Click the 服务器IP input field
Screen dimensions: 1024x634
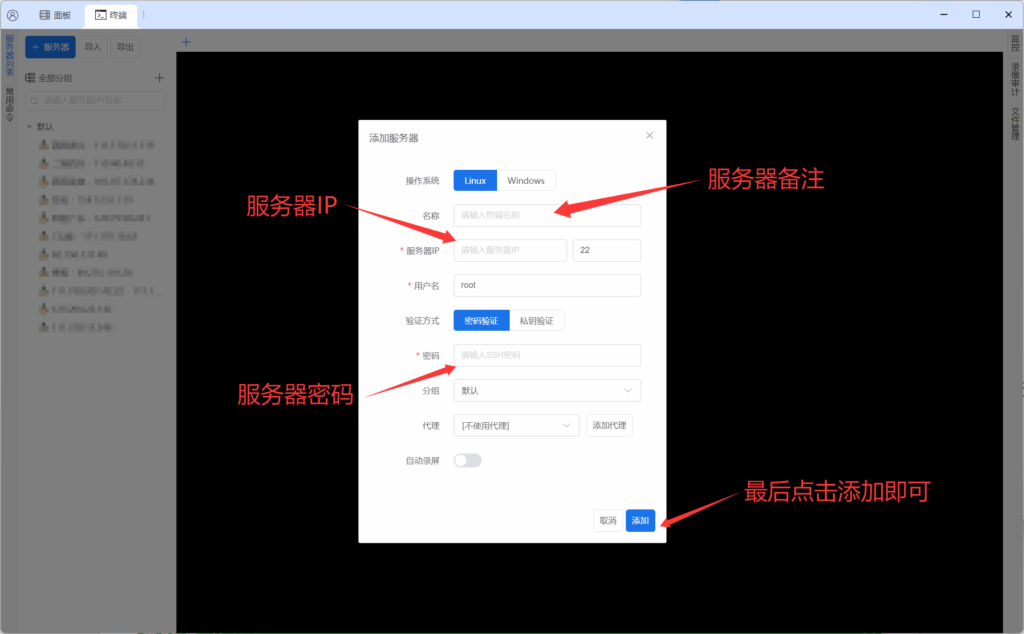[x=510, y=250]
